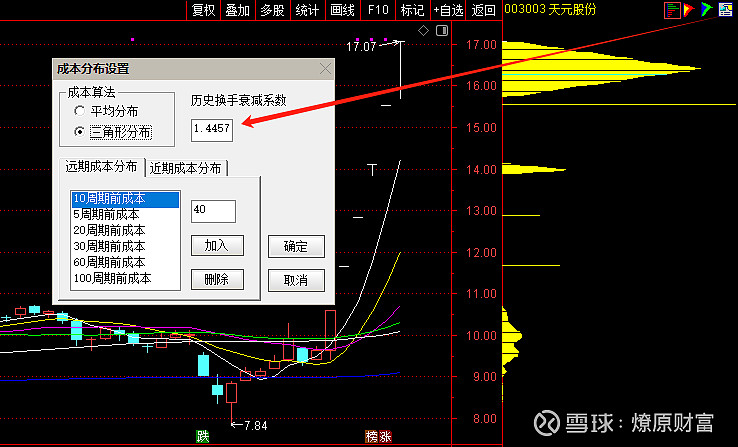Click the bar-chart distribution view icon

tap(672, 10)
